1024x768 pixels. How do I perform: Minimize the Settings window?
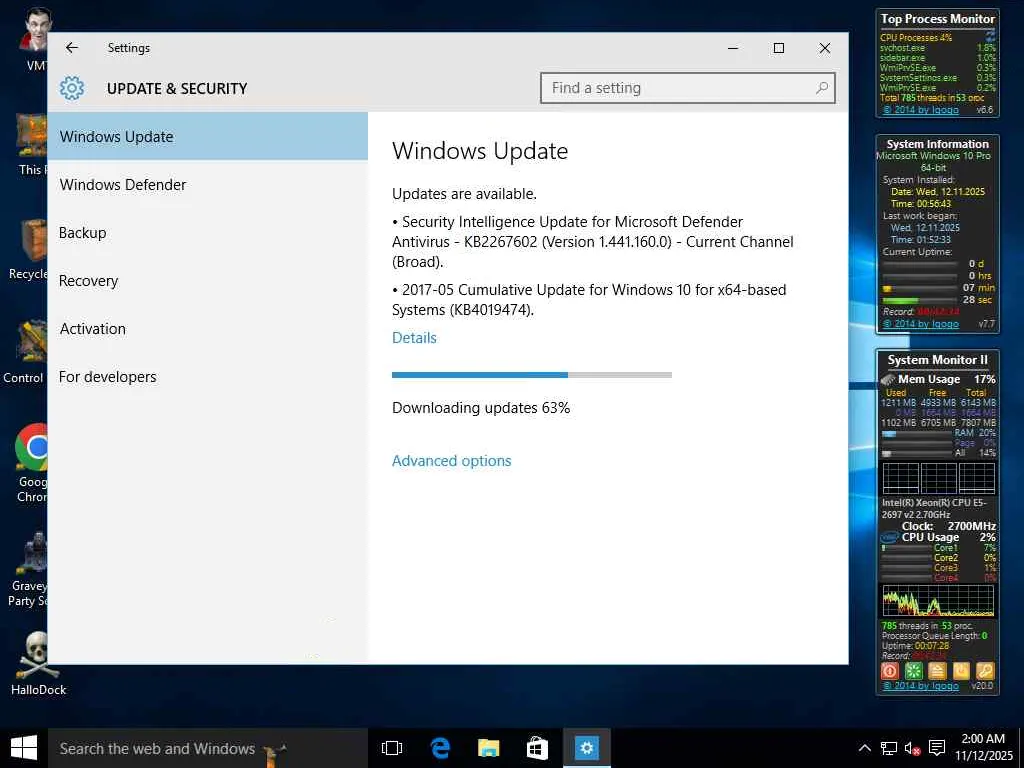point(733,48)
